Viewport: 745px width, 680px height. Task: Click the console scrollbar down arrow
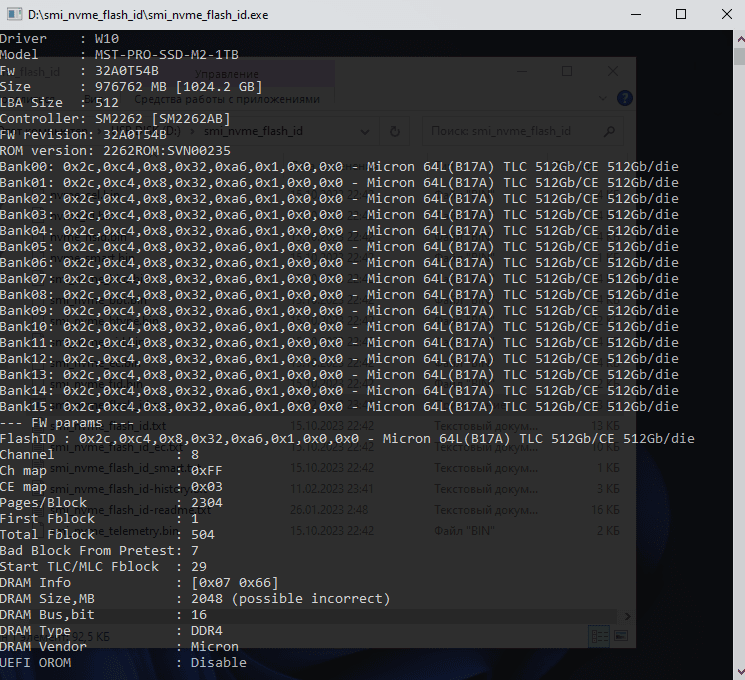(740, 671)
